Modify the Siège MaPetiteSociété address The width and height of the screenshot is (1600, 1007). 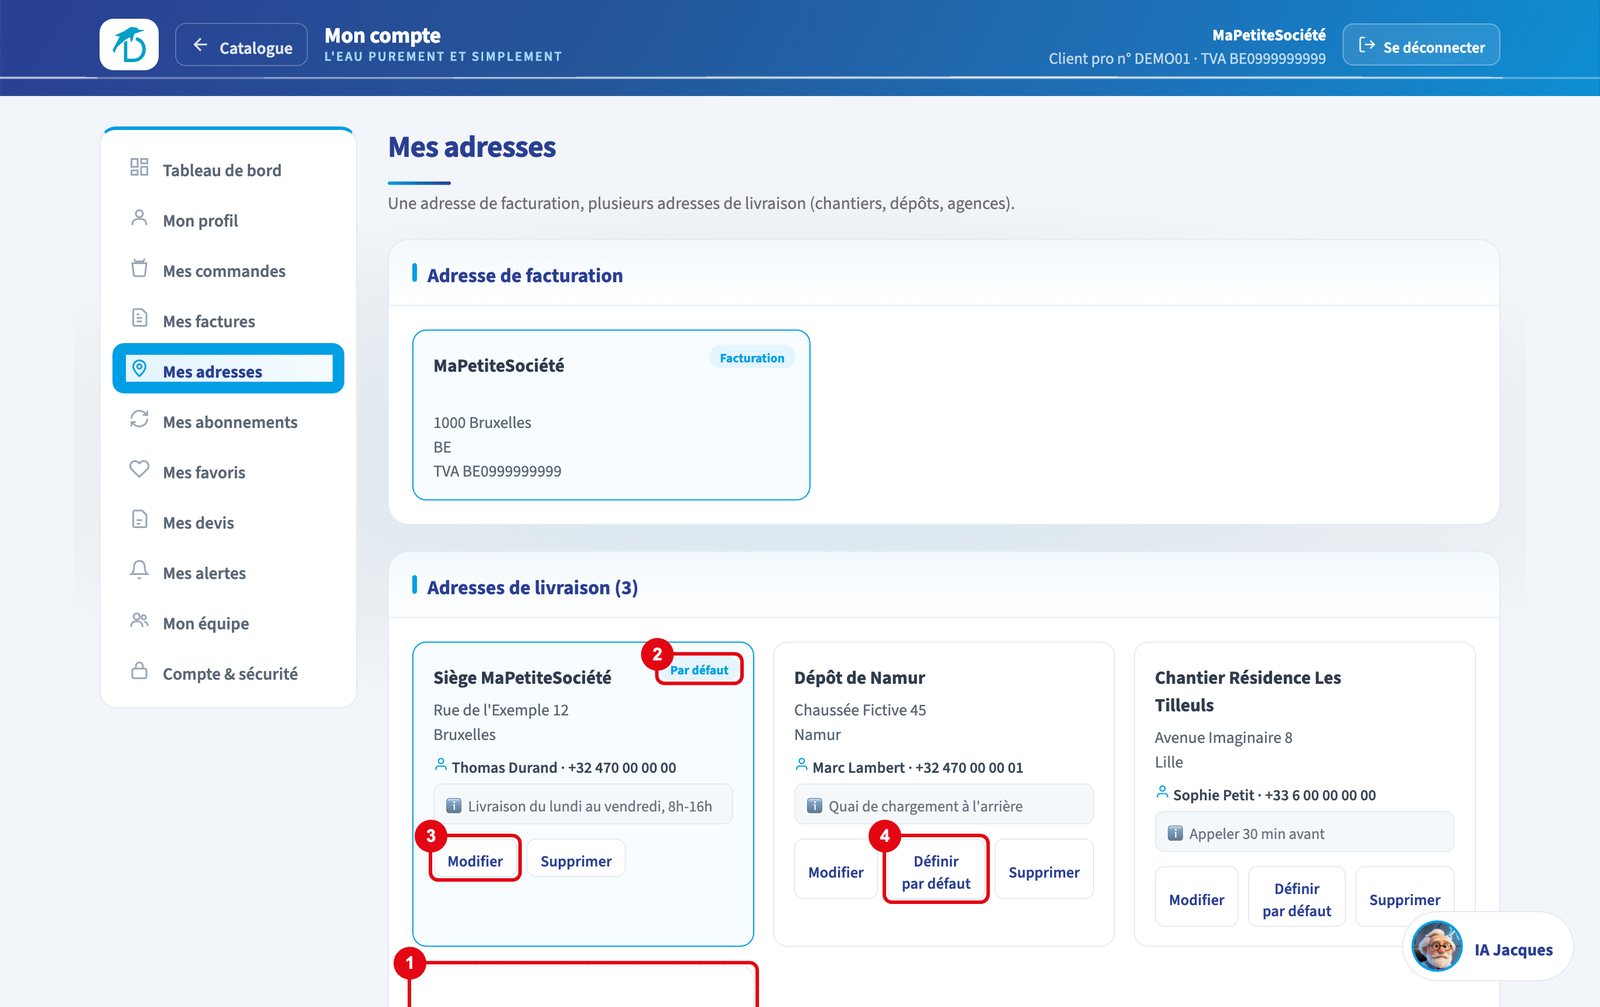(x=475, y=859)
